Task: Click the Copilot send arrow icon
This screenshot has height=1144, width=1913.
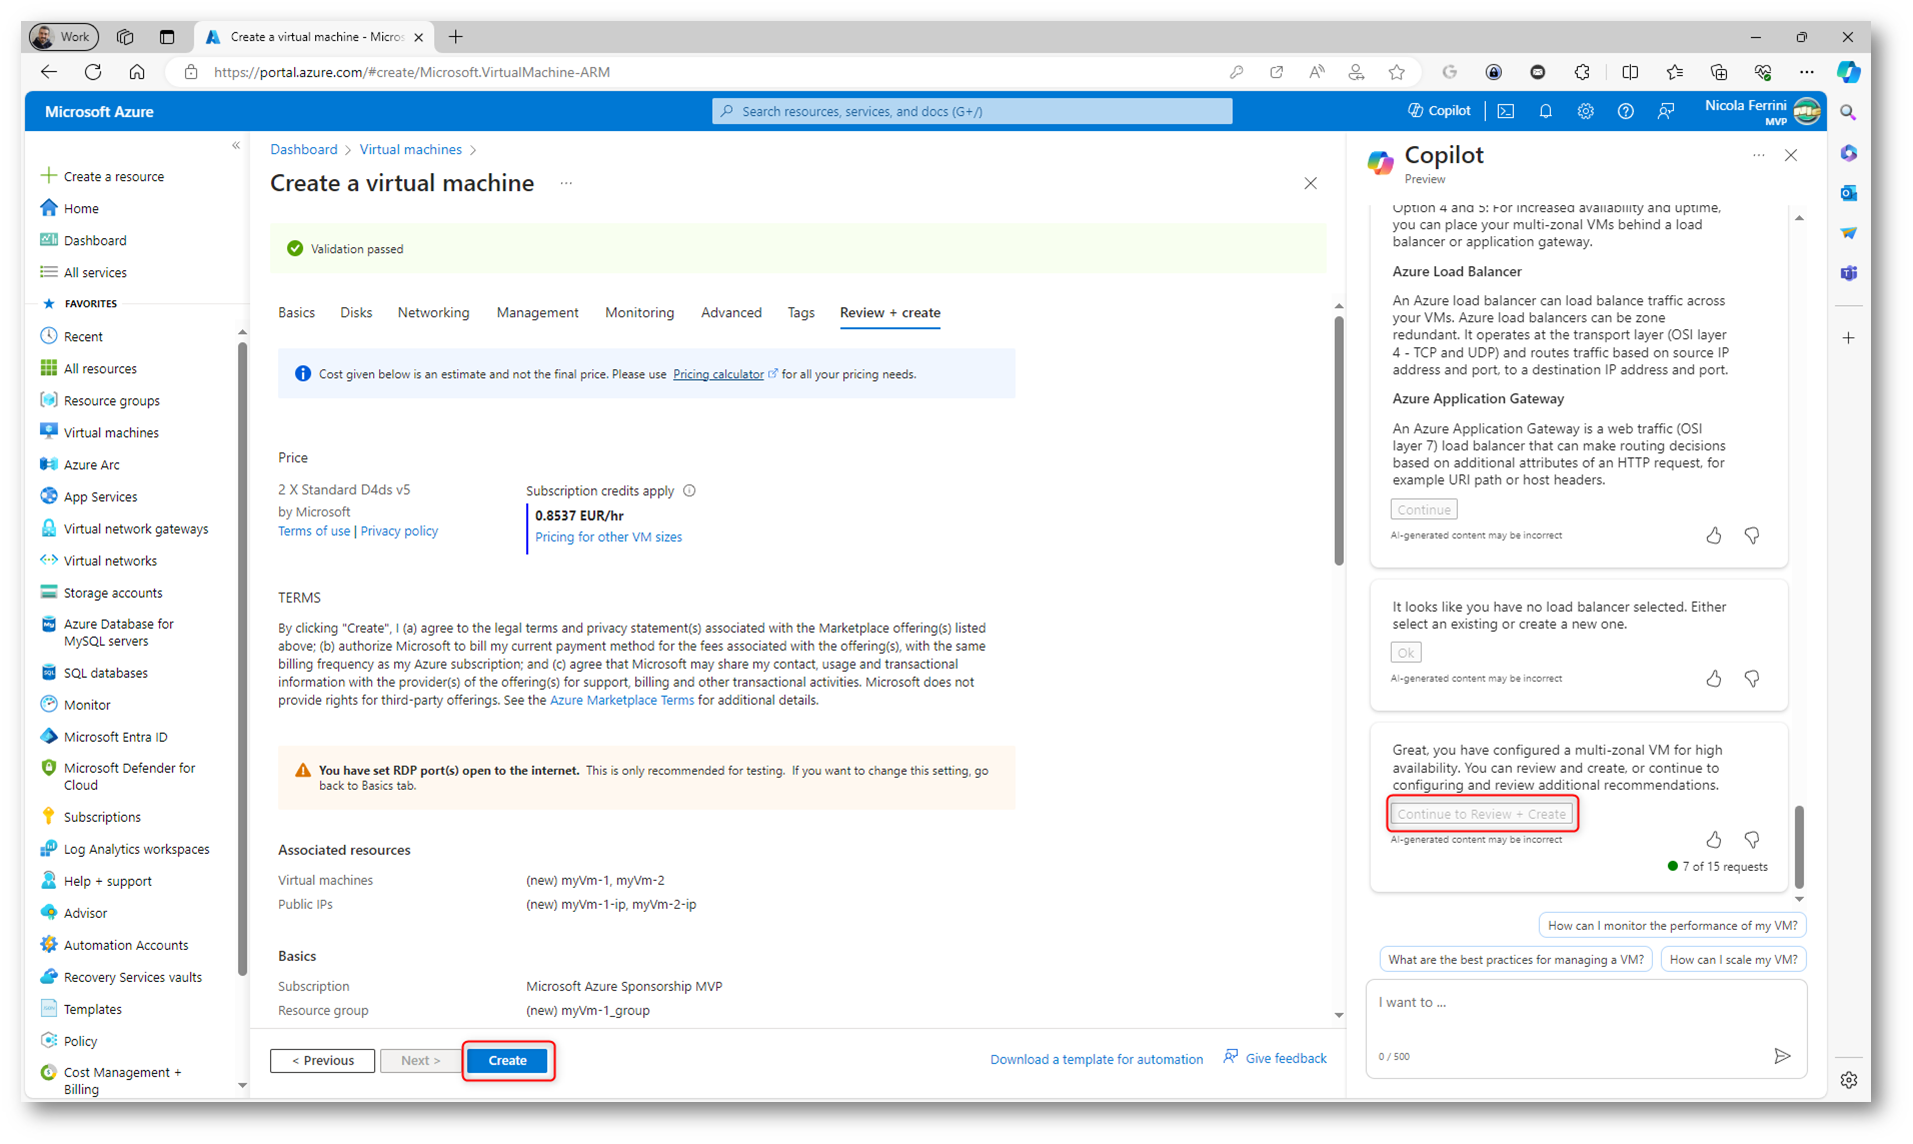Action: (x=1782, y=1056)
